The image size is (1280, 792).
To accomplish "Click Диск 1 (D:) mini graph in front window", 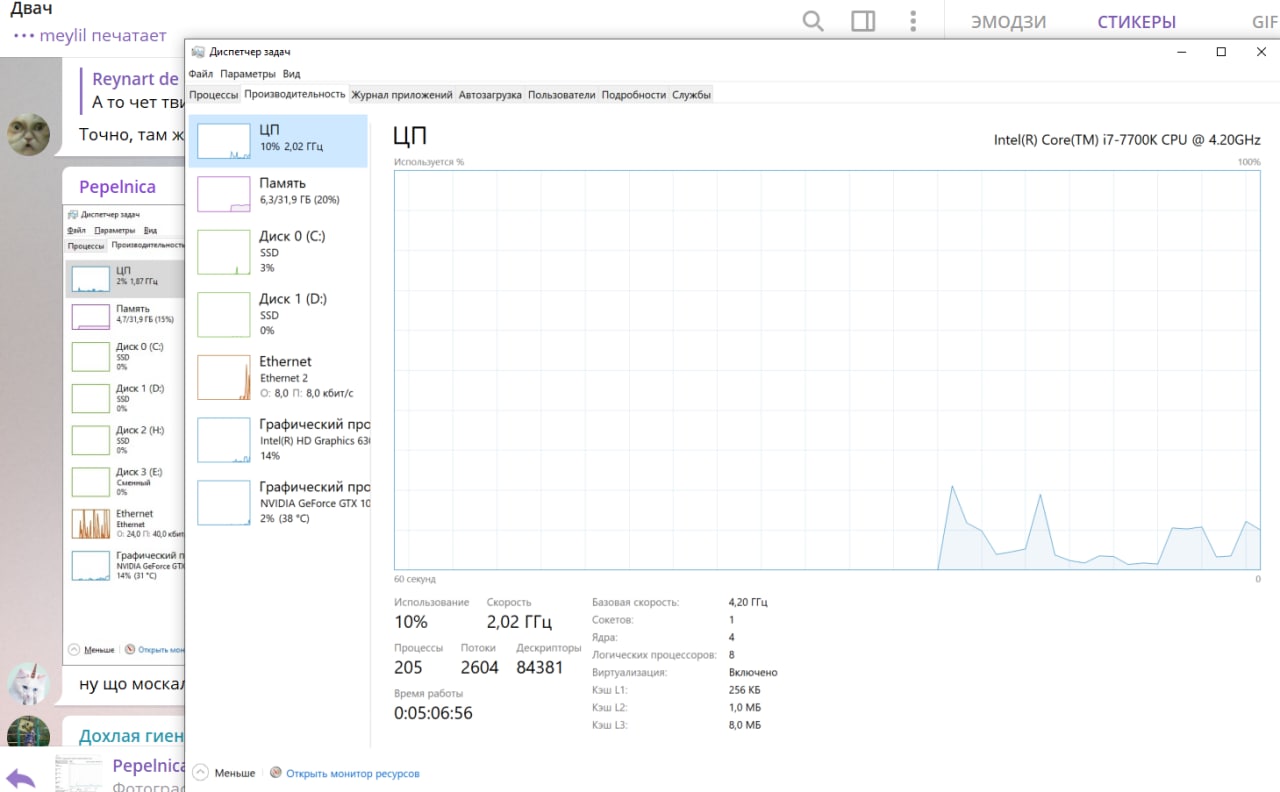I will [x=224, y=314].
